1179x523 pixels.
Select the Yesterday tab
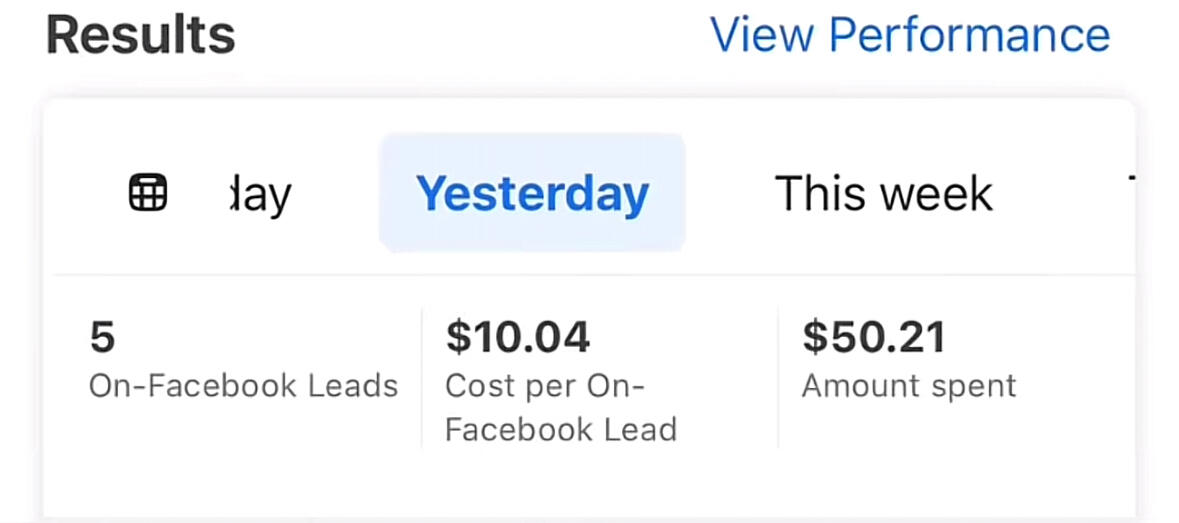[x=532, y=192]
